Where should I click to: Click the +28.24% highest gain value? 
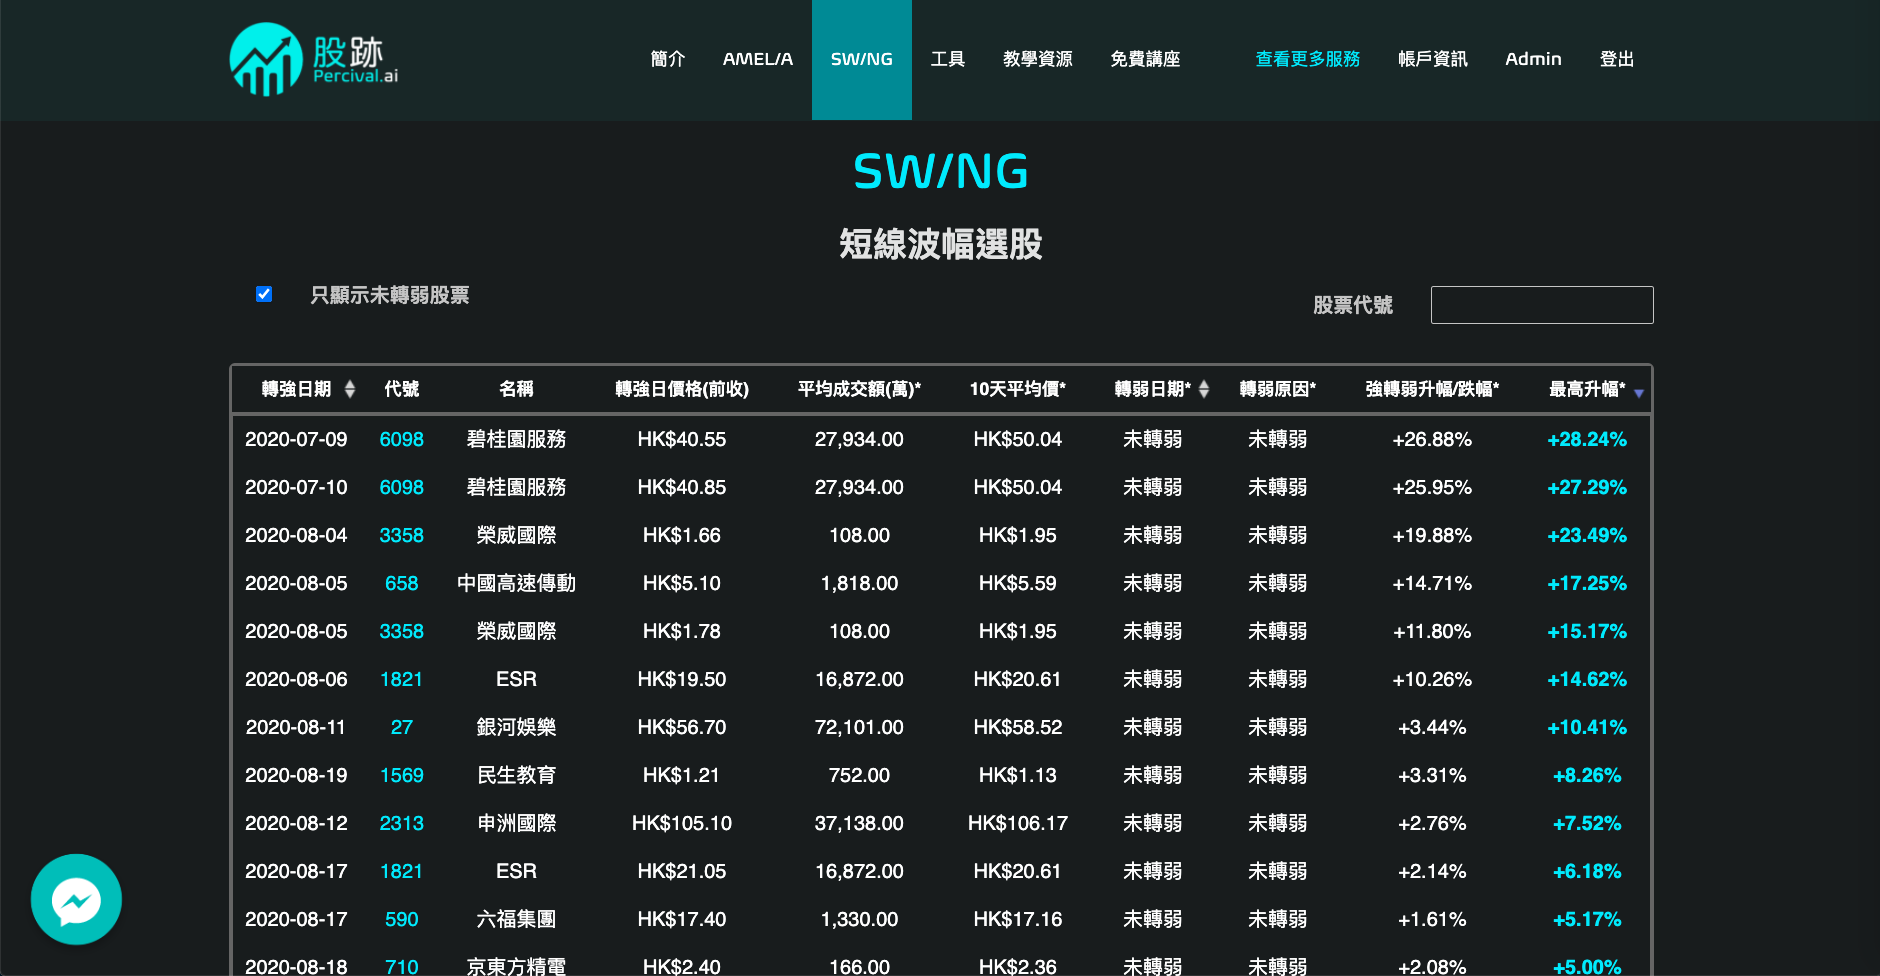click(1587, 439)
